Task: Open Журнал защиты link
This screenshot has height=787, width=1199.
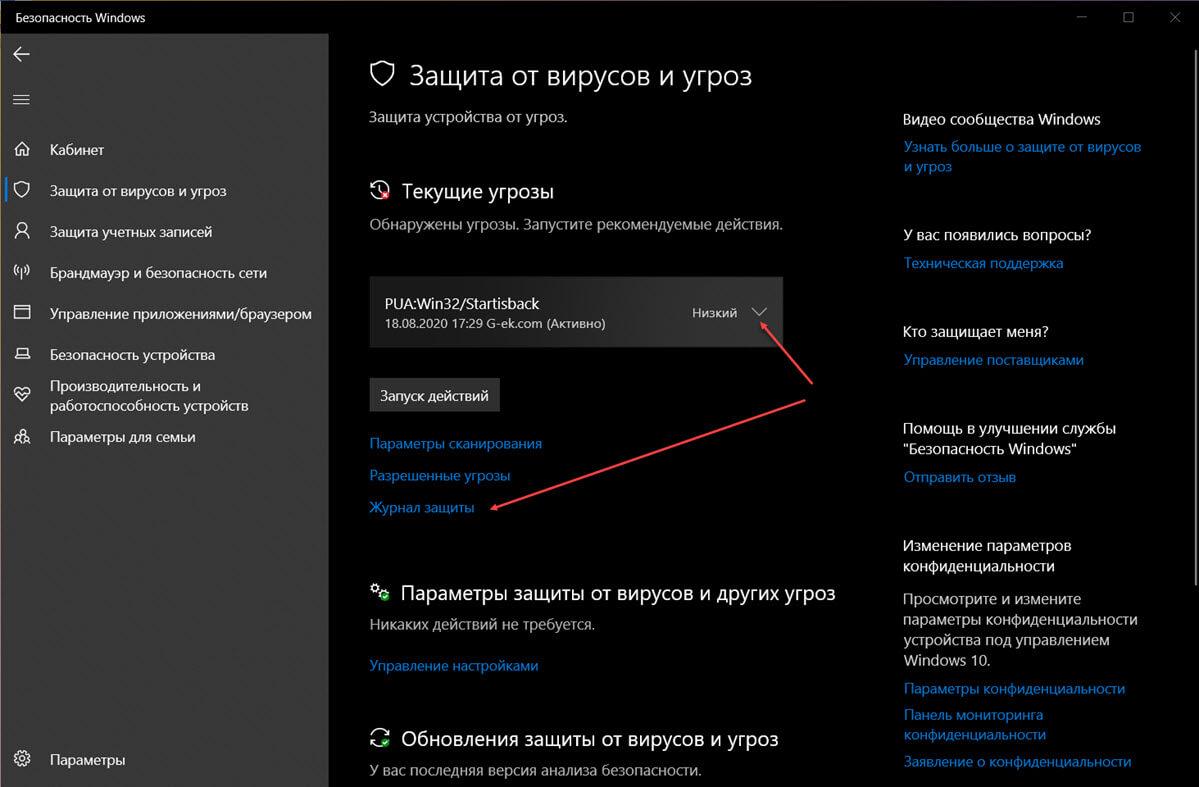Action: (x=421, y=508)
